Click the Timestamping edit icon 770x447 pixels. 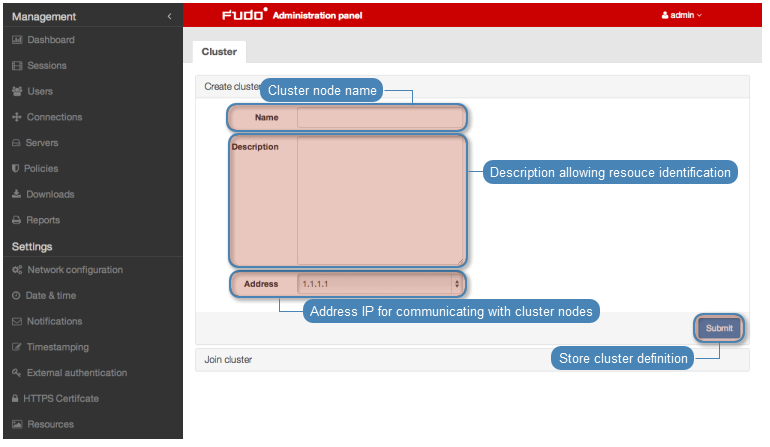point(17,347)
